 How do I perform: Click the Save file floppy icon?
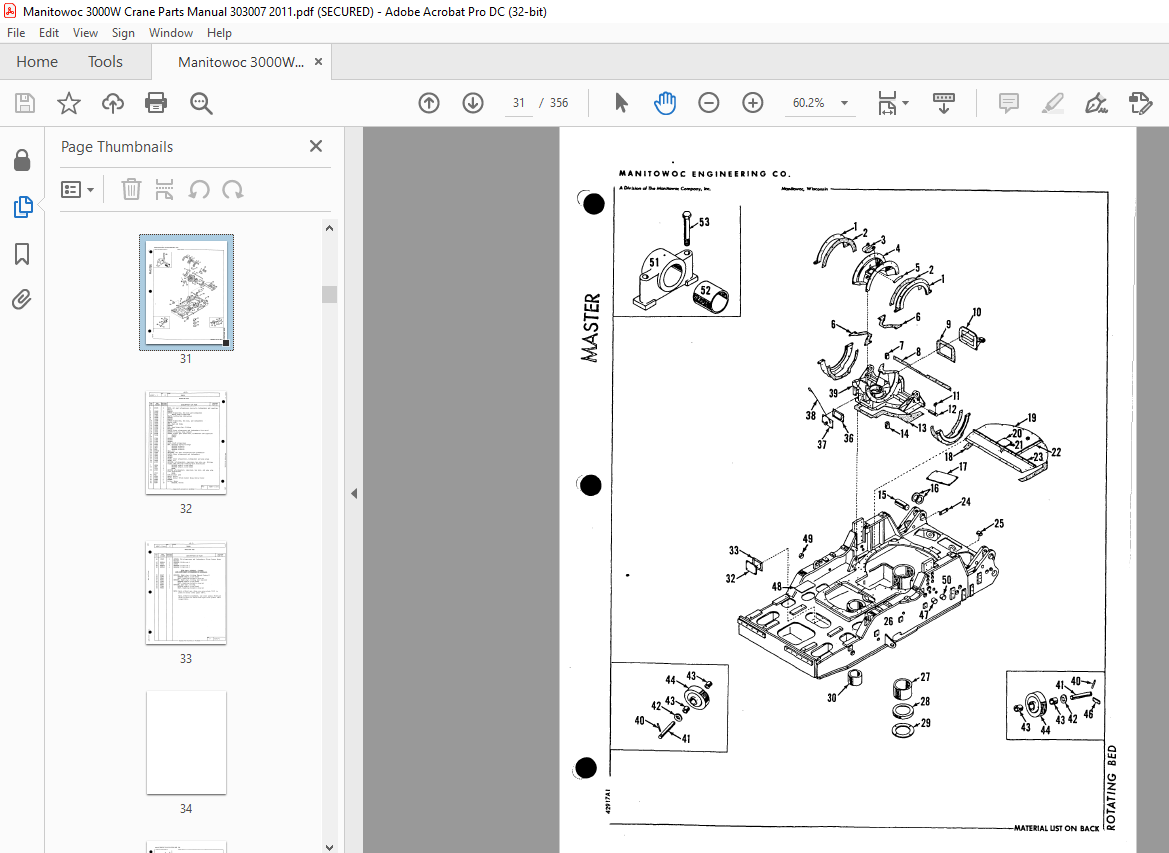tap(25, 103)
